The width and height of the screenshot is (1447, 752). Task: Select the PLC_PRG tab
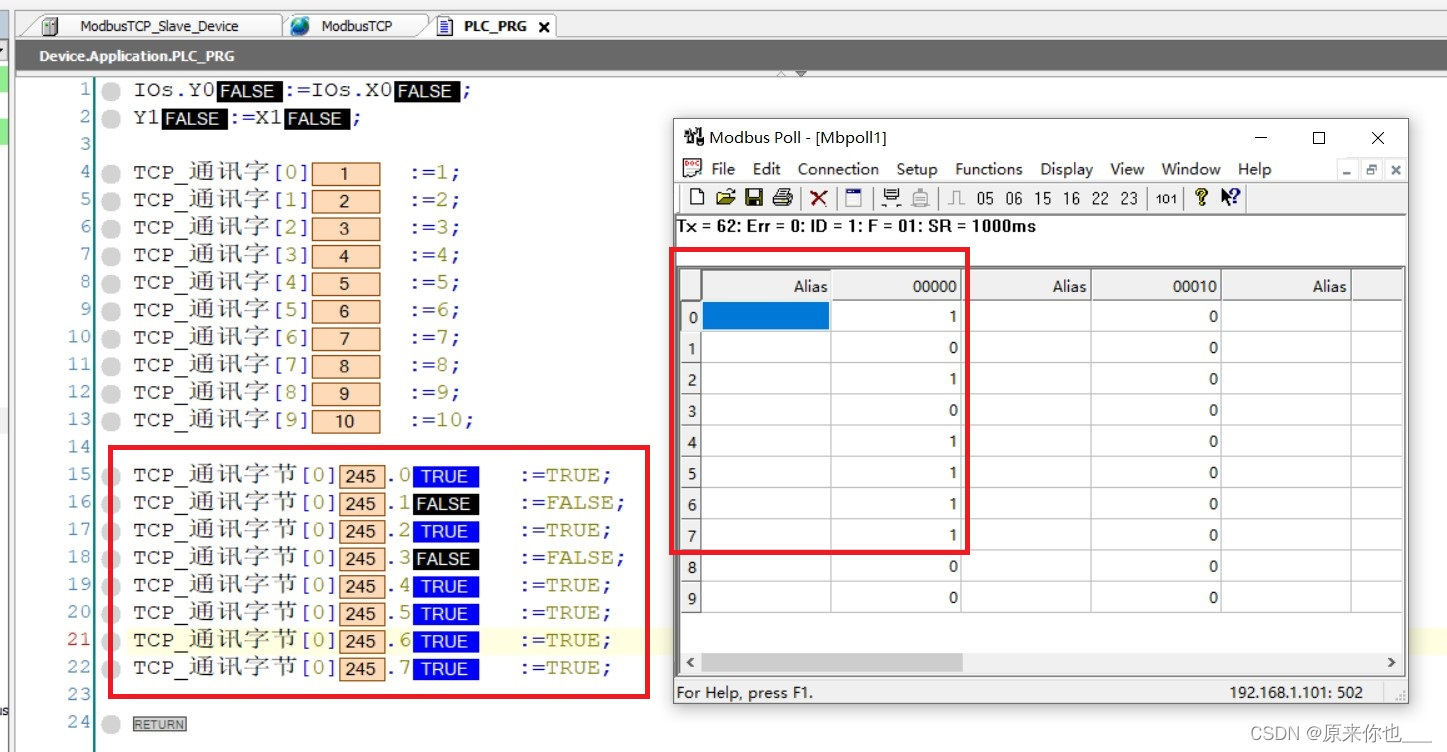pos(495,26)
